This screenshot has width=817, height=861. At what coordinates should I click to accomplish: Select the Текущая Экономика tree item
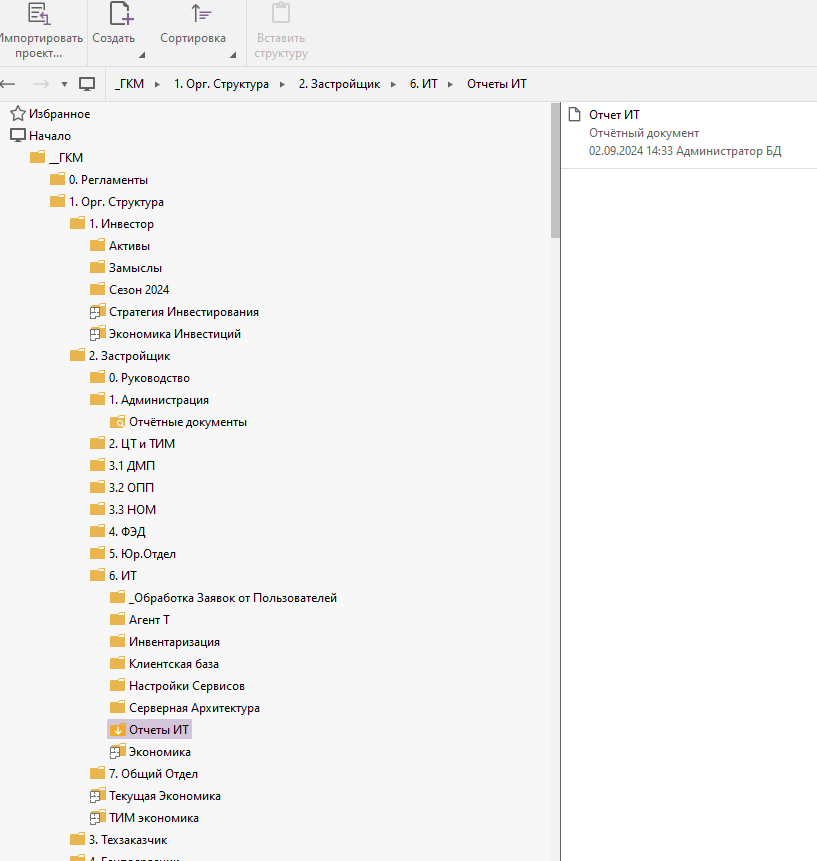click(x=164, y=796)
